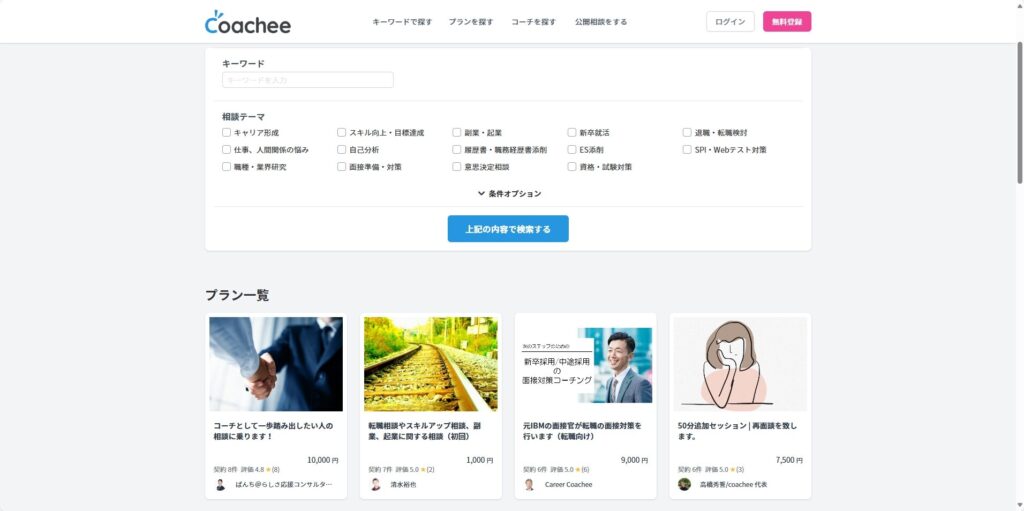Open 高橋秀誉/coachee代表 coach avatar
The height and width of the screenshot is (511, 1024).
click(x=684, y=484)
